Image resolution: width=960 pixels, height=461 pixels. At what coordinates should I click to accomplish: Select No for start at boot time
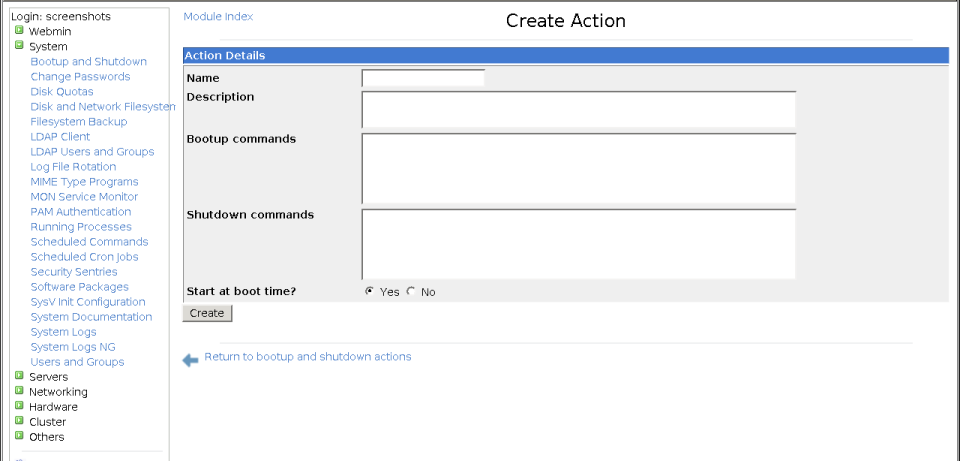411,291
